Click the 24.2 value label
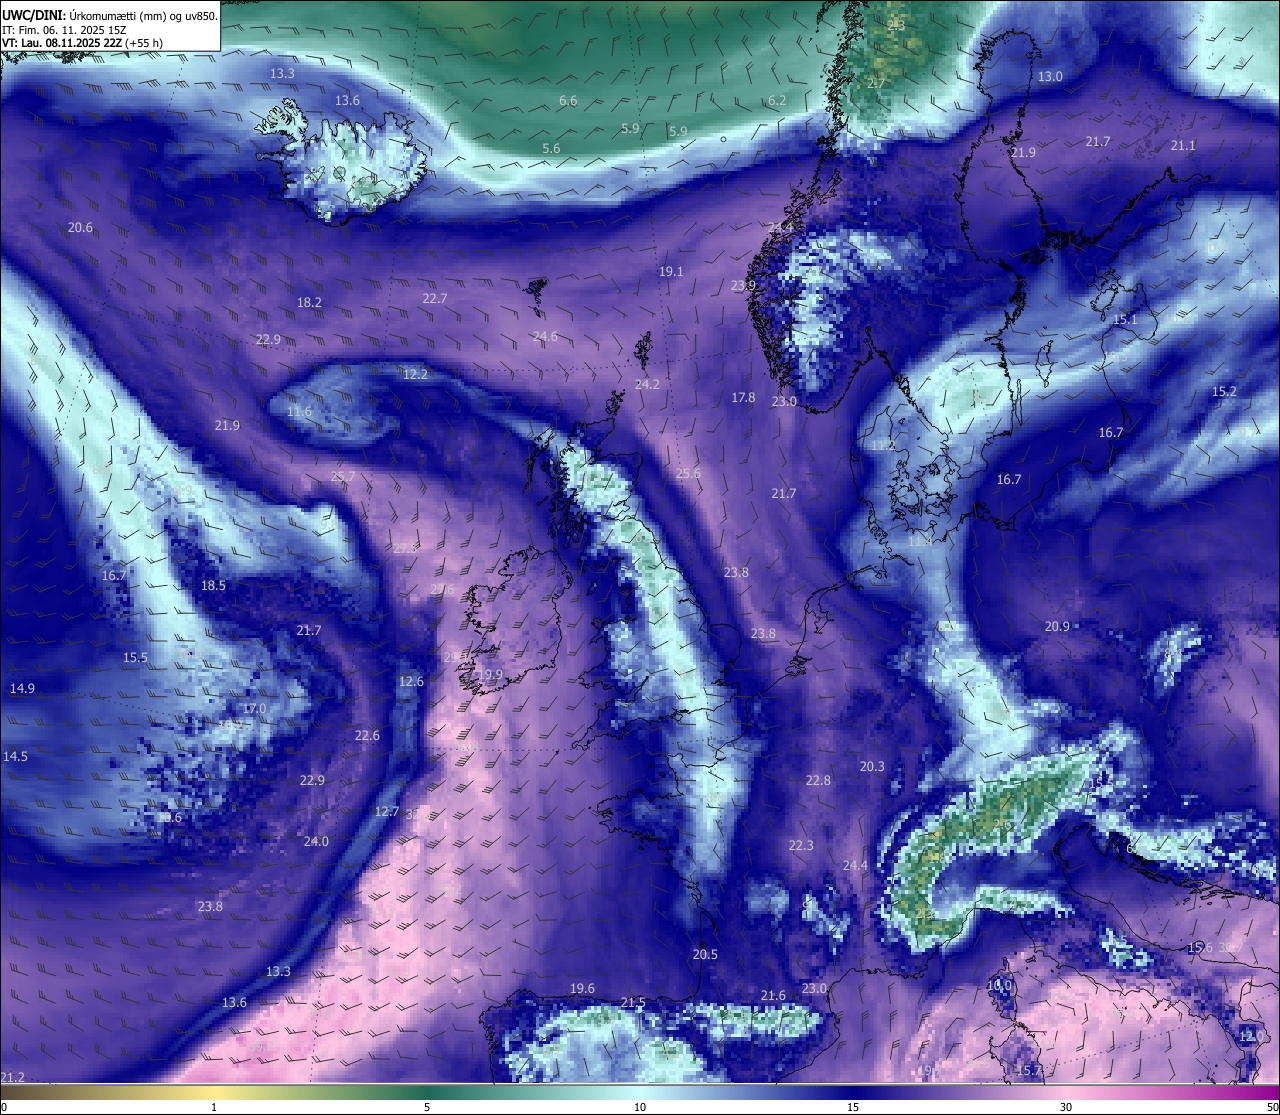 coord(647,385)
